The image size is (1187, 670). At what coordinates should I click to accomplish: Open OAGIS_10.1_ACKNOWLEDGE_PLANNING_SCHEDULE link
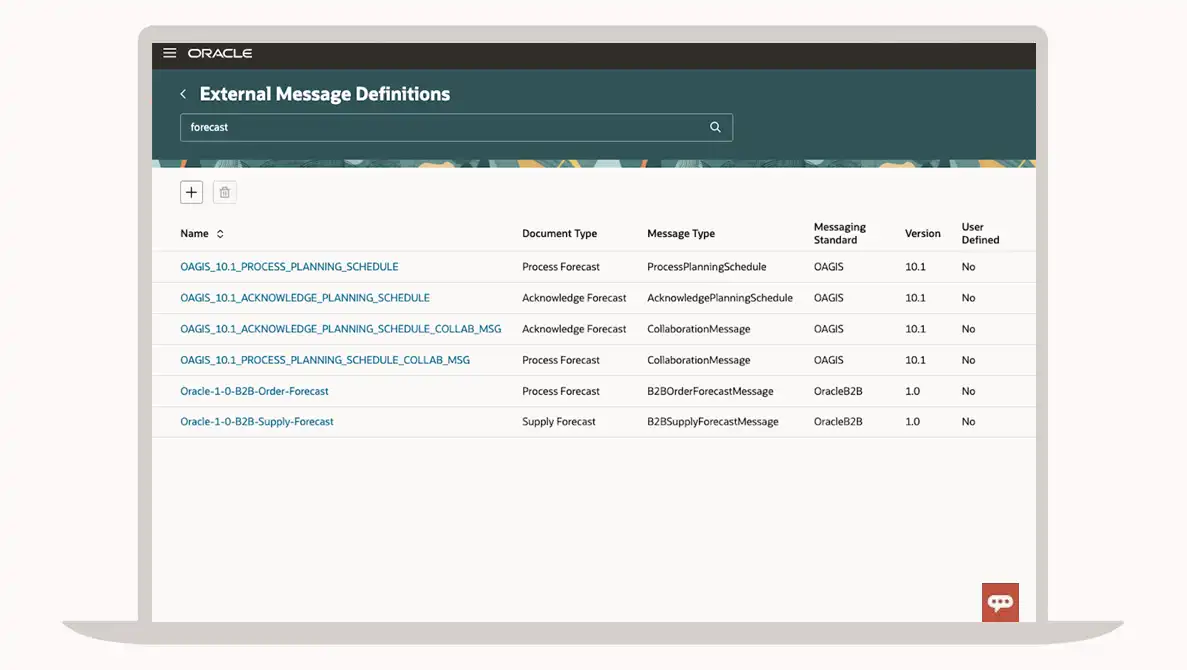pos(305,298)
